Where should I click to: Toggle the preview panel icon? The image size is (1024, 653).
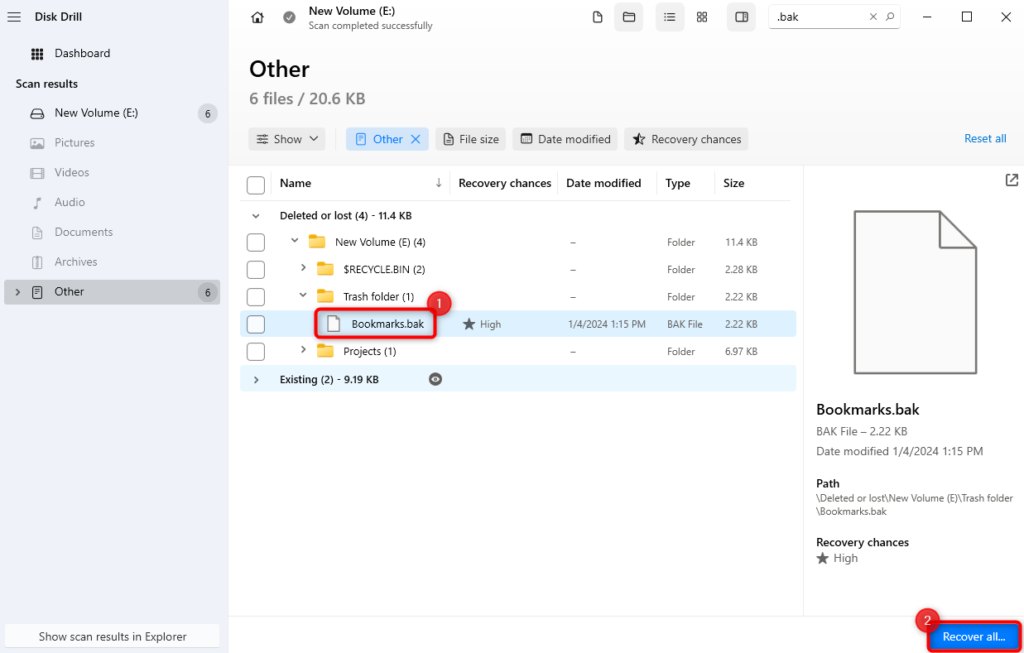click(x=741, y=17)
